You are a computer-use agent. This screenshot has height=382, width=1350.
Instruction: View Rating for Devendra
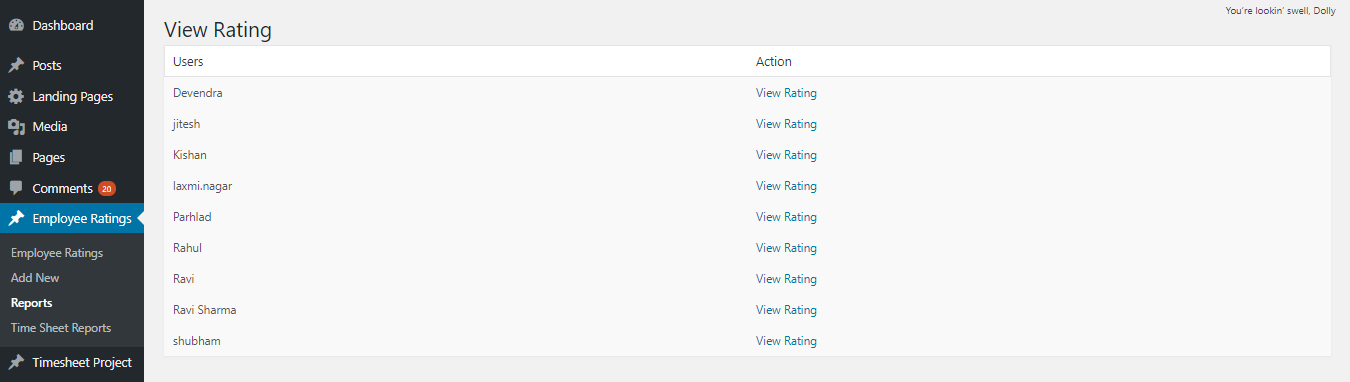coord(786,93)
